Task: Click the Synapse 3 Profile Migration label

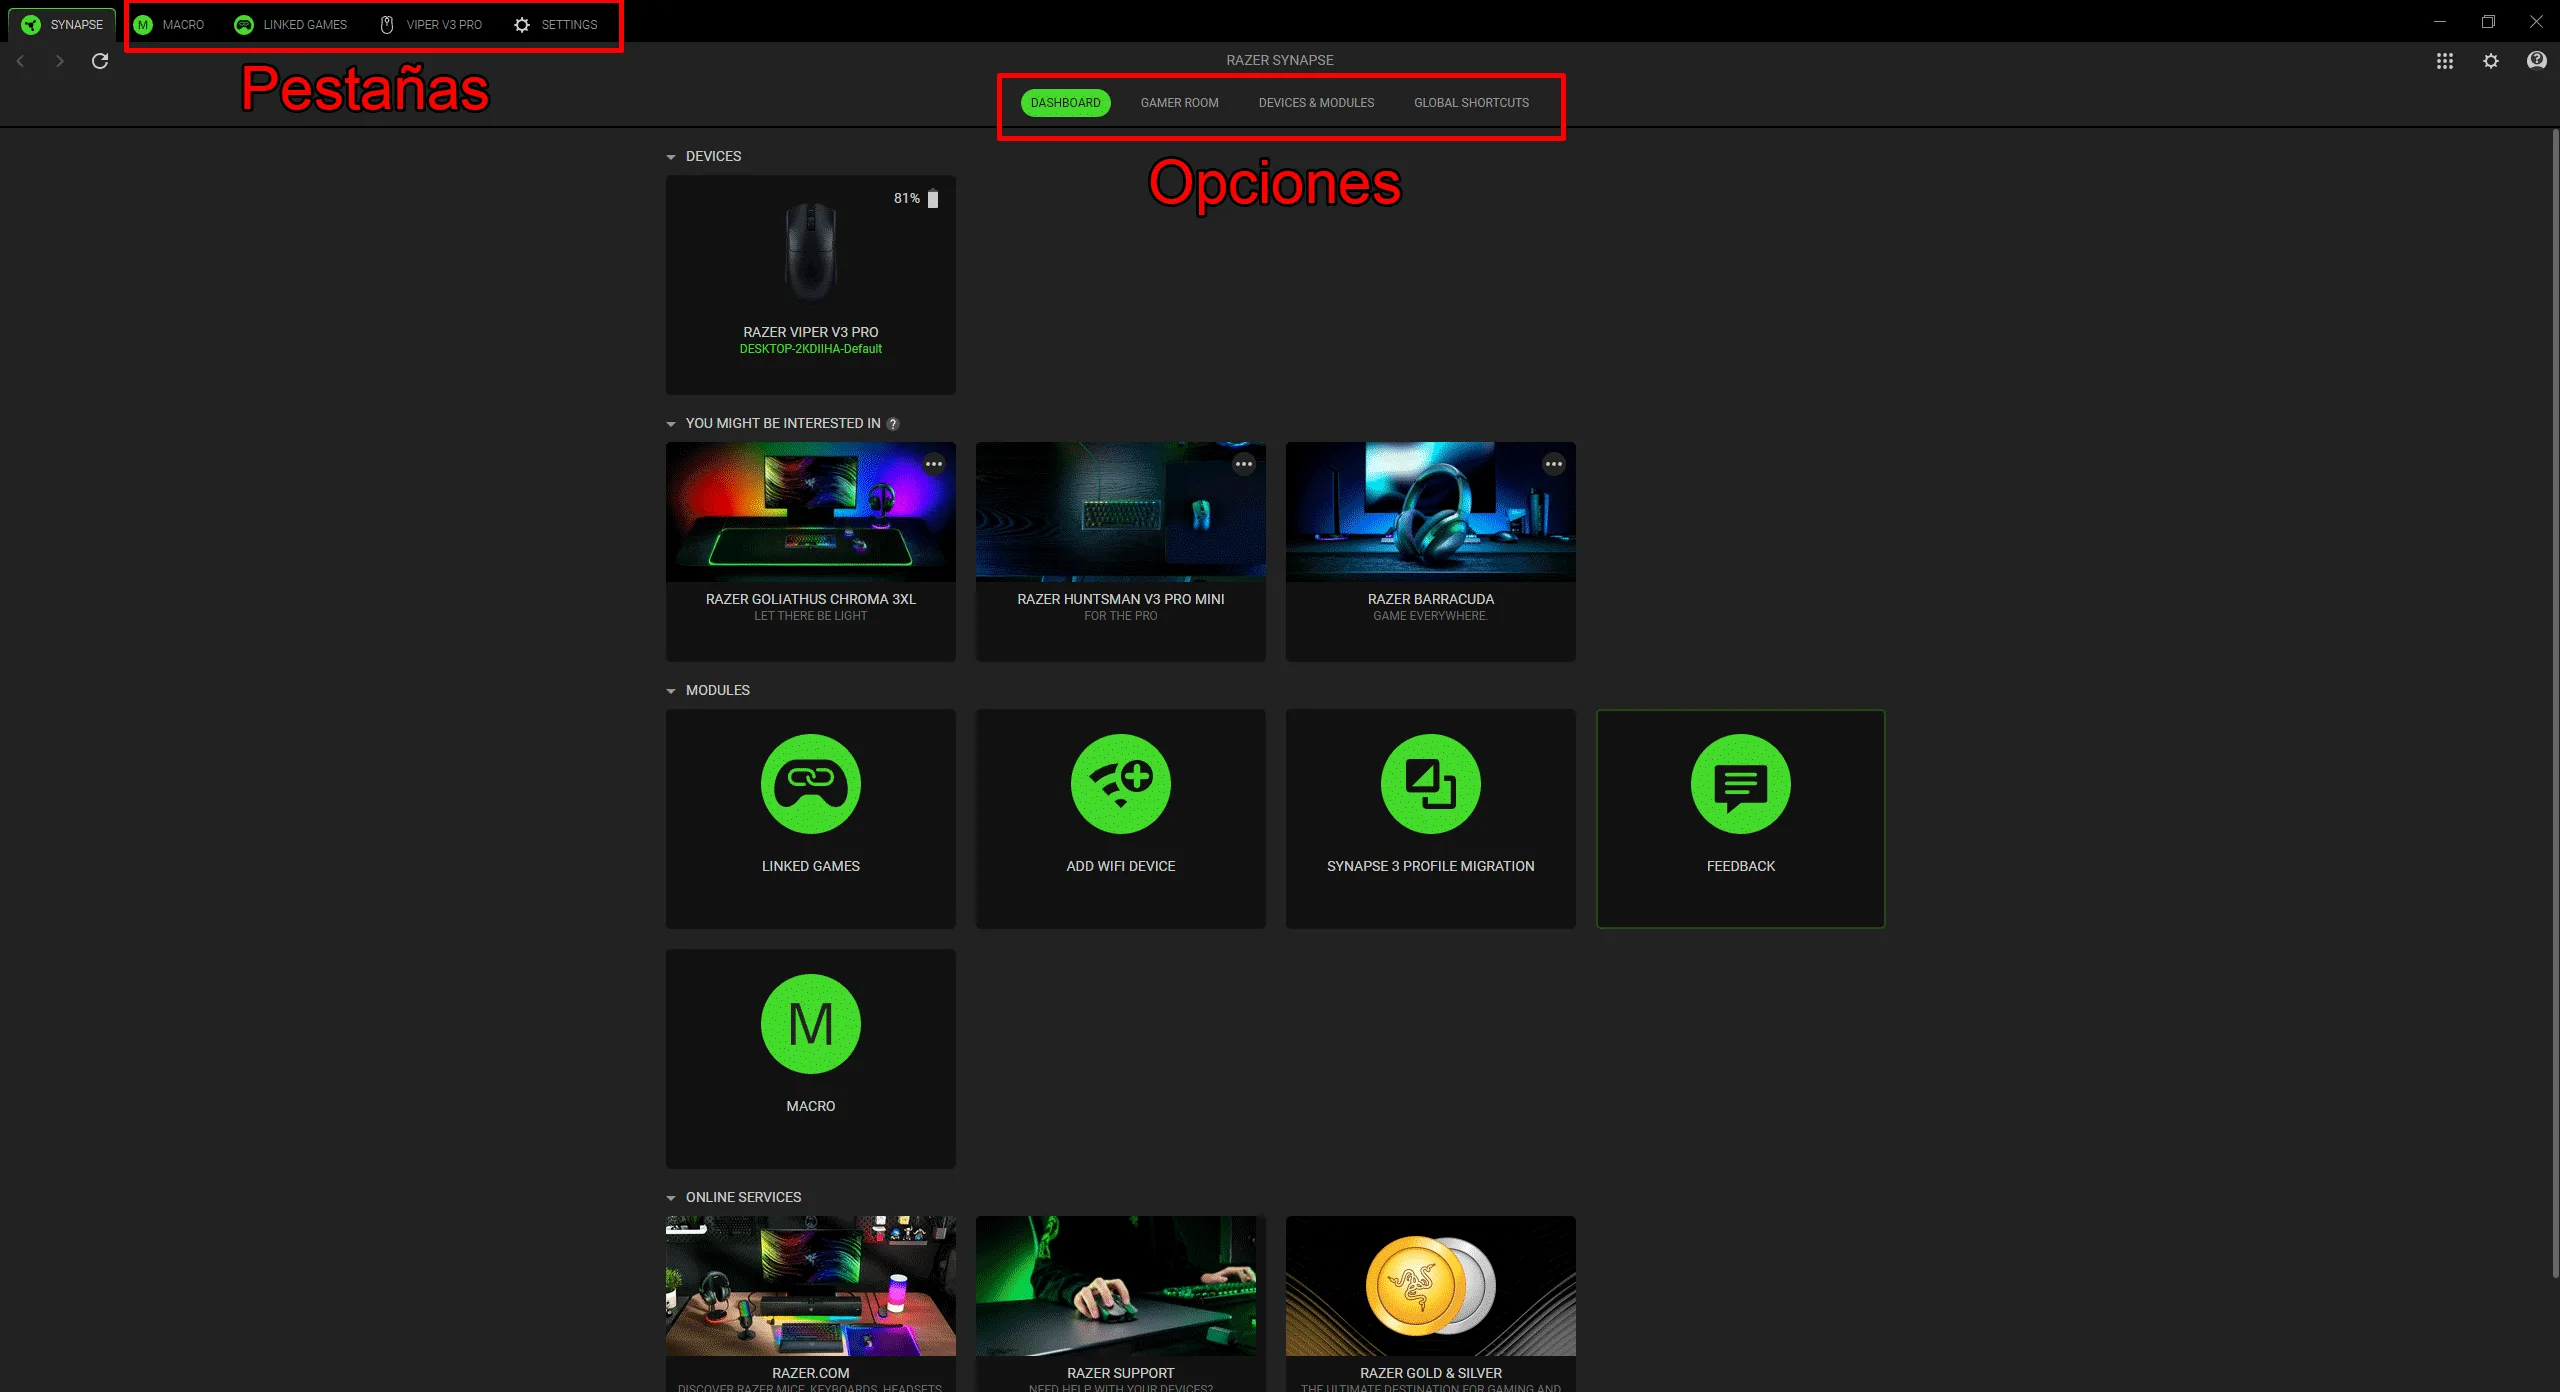Action: (1431, 866)
